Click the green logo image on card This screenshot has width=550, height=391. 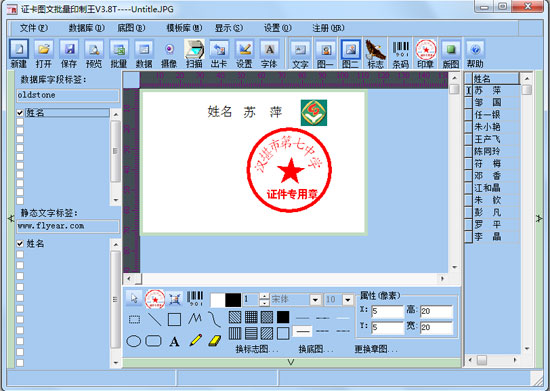coord(314,113)
